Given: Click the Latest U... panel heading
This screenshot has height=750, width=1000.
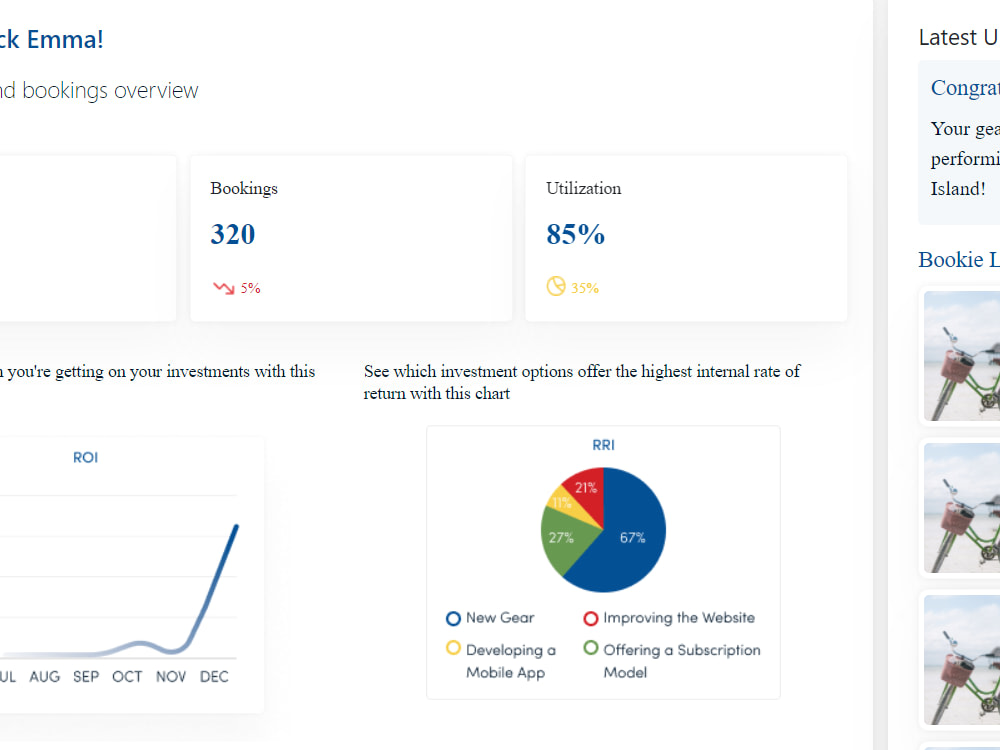Looking at the screenshot, I should coord(959,37).
